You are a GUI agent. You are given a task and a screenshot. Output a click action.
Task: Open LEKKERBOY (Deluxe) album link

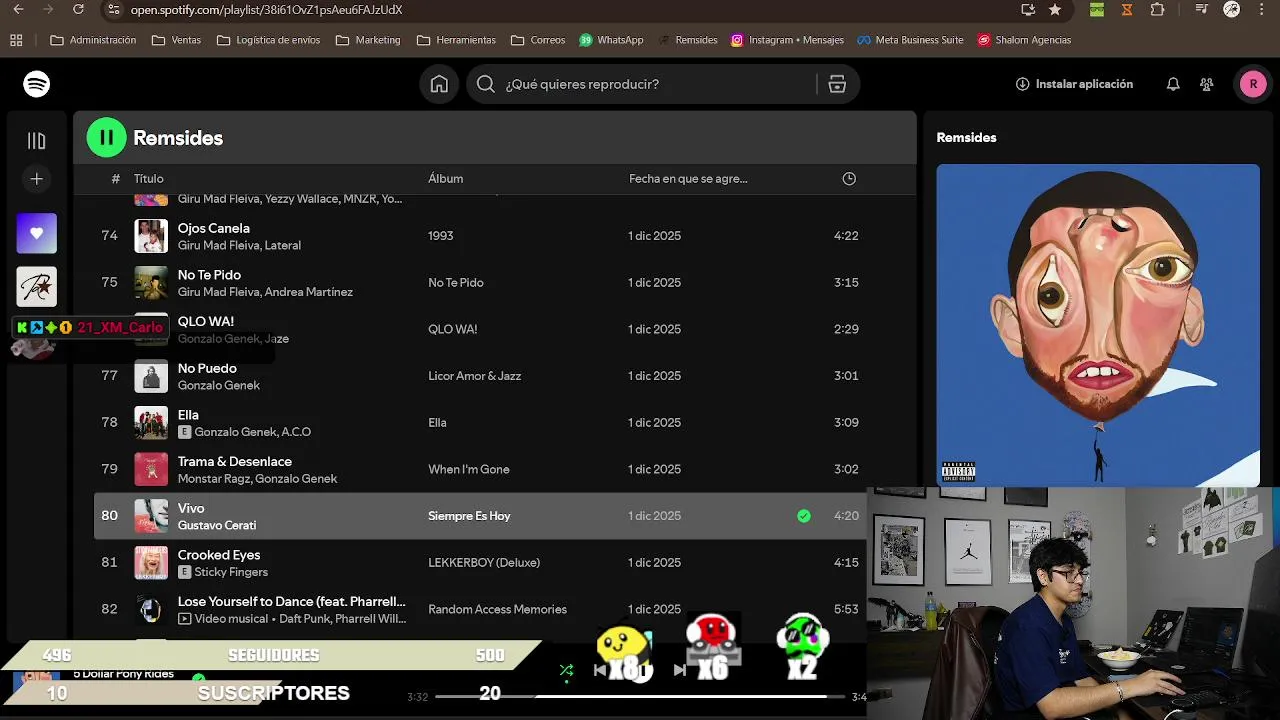click(x=484, y=563)
